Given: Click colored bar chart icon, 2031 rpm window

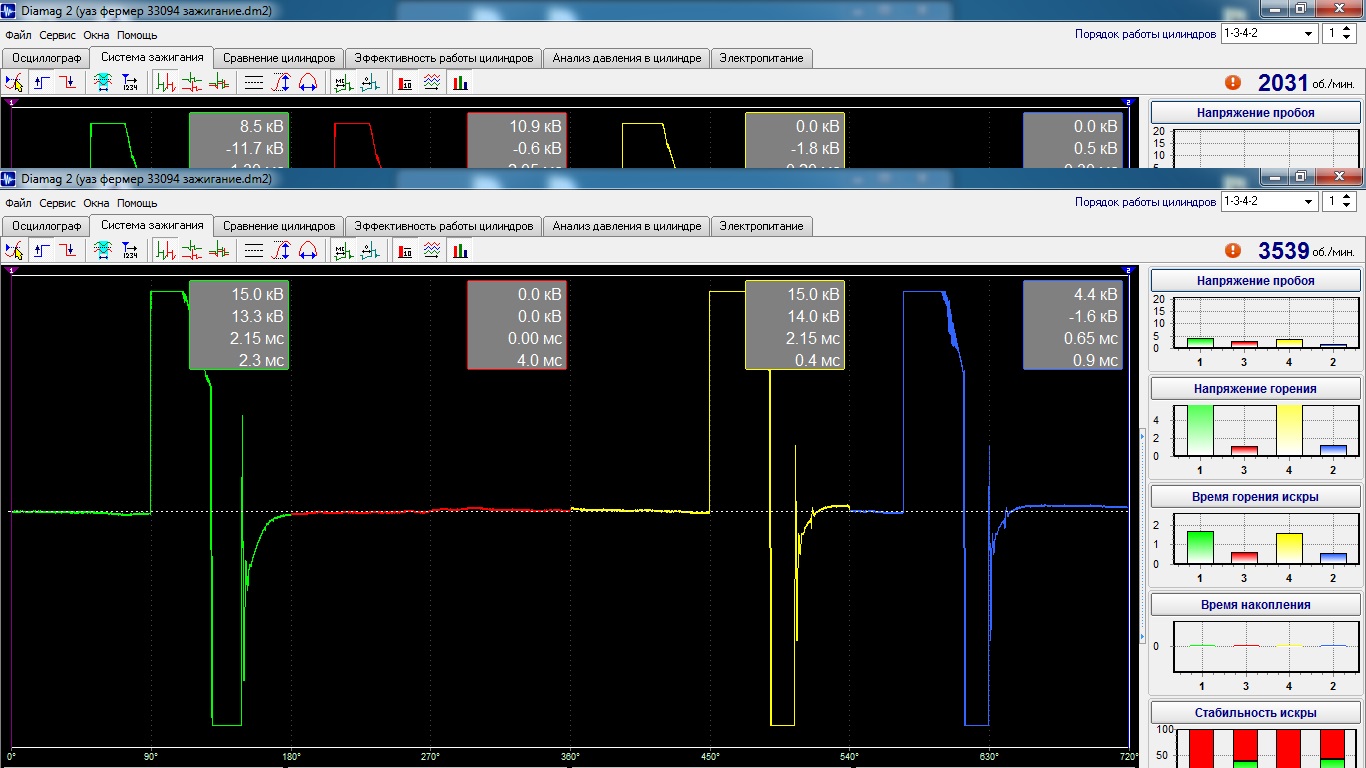Looking at the screenshot, I should pos(459,82).
